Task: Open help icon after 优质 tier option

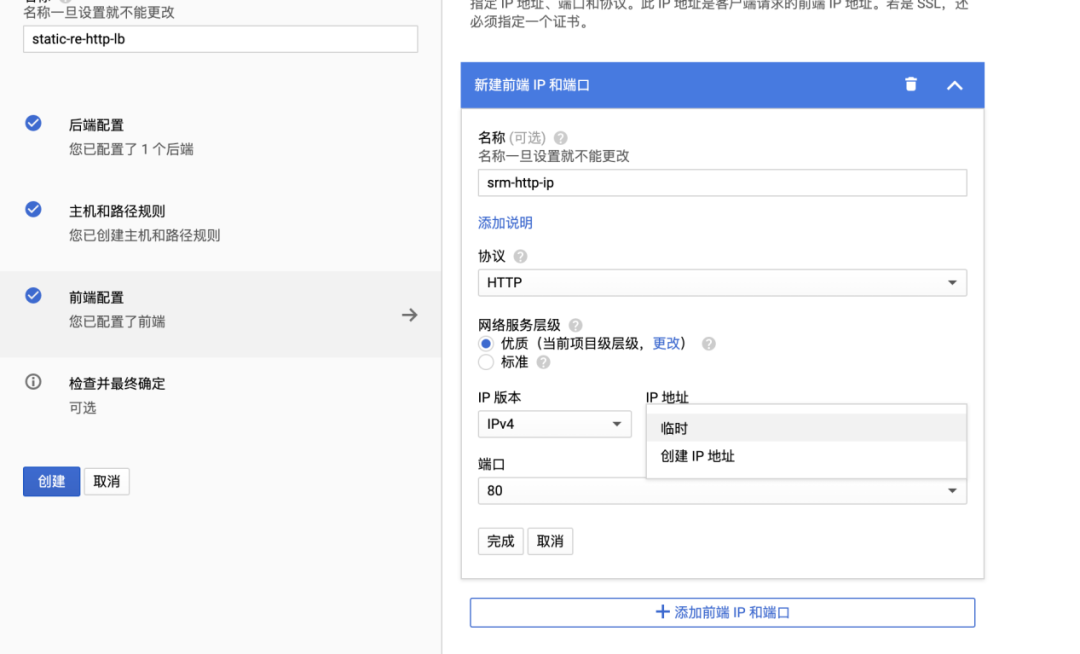Action: point(708,344)
